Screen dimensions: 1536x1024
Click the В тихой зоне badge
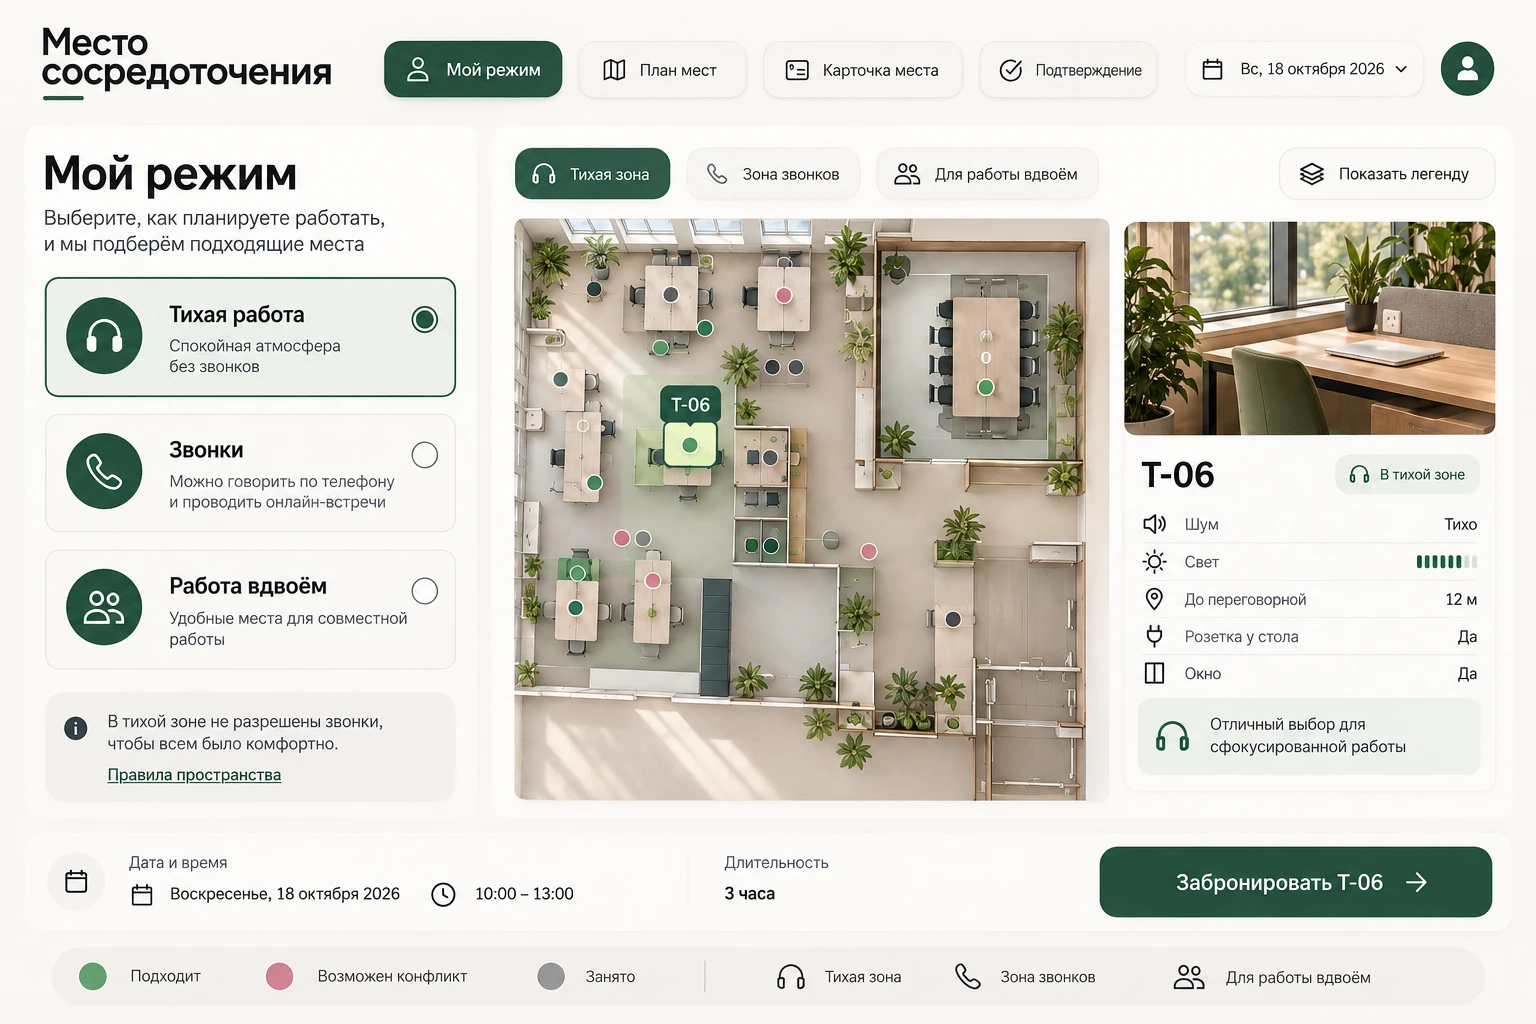tap(1407, 474)
